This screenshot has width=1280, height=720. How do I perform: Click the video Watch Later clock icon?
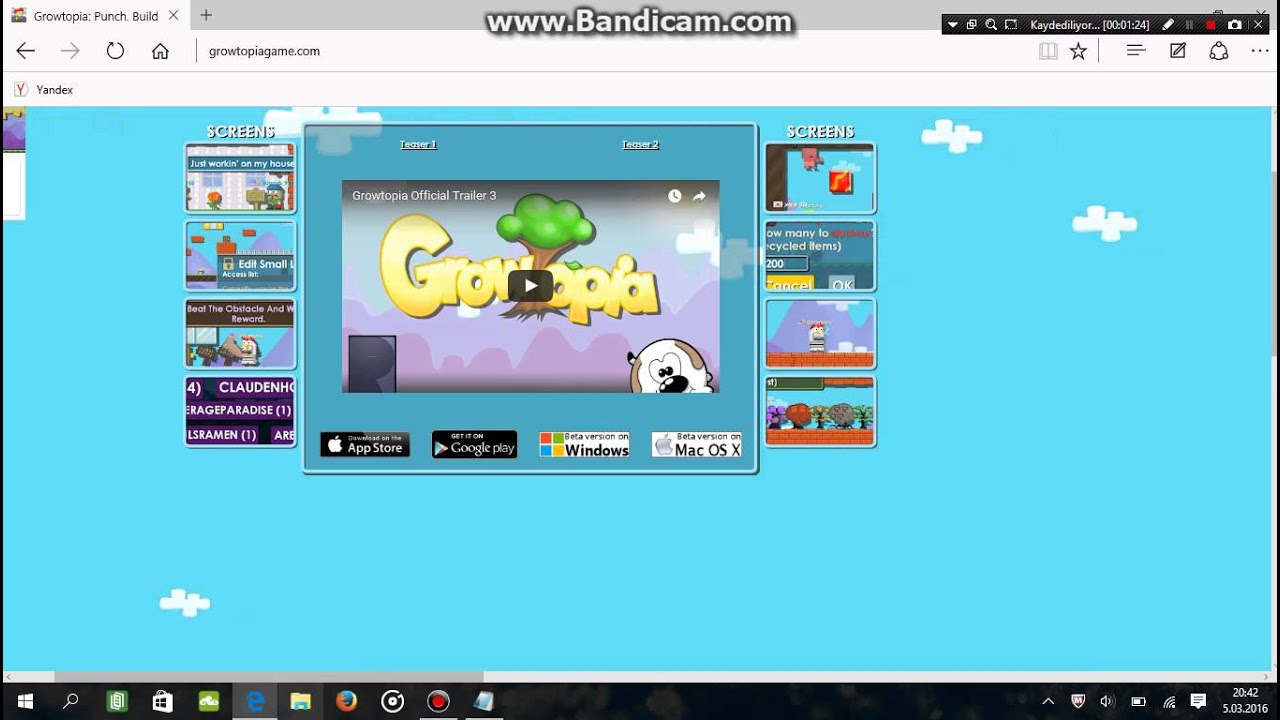click(x=675, y=196)
